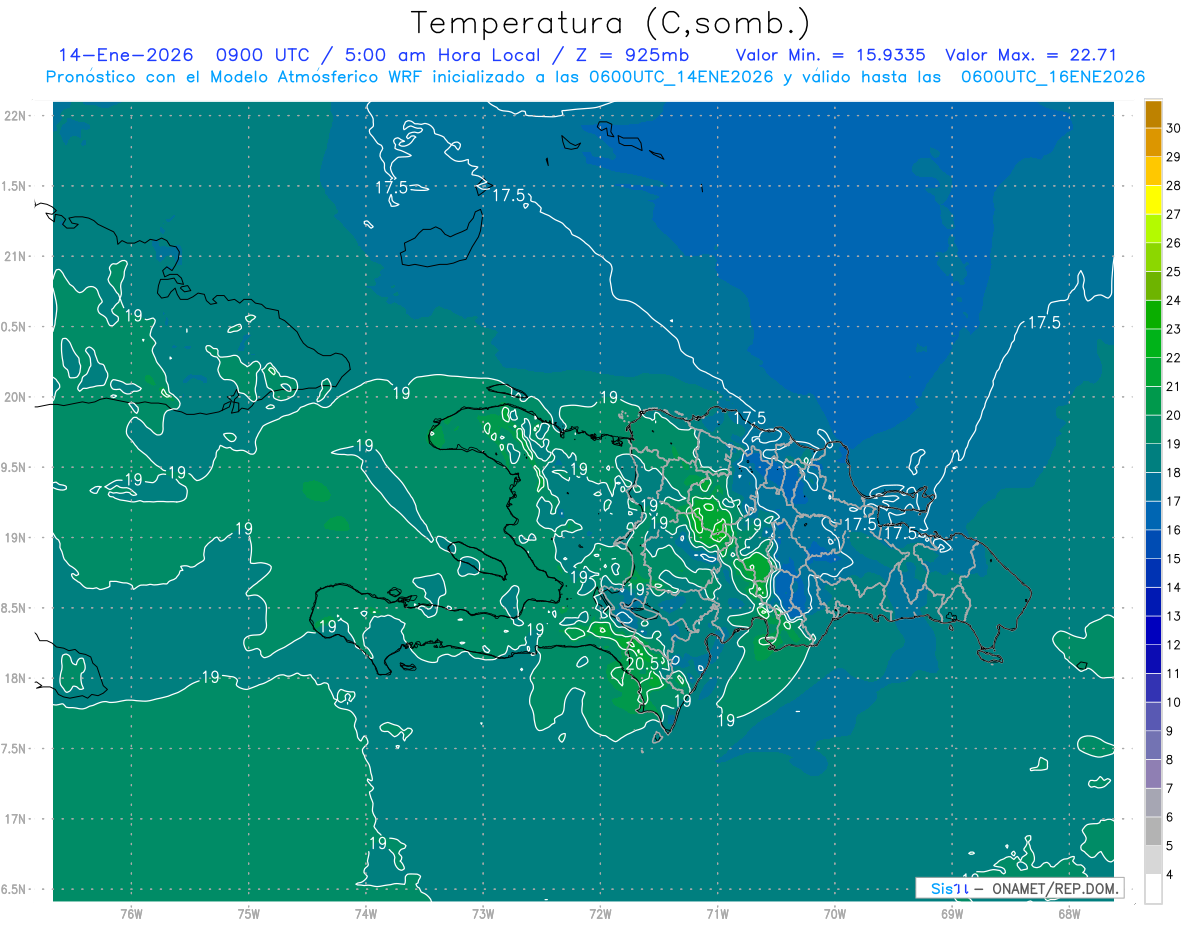Image resolution: width=1200 pixels, height=927 pixels.
Task: Click the yellow swatch between 27 and 28
Action: tap(1153, 200)
